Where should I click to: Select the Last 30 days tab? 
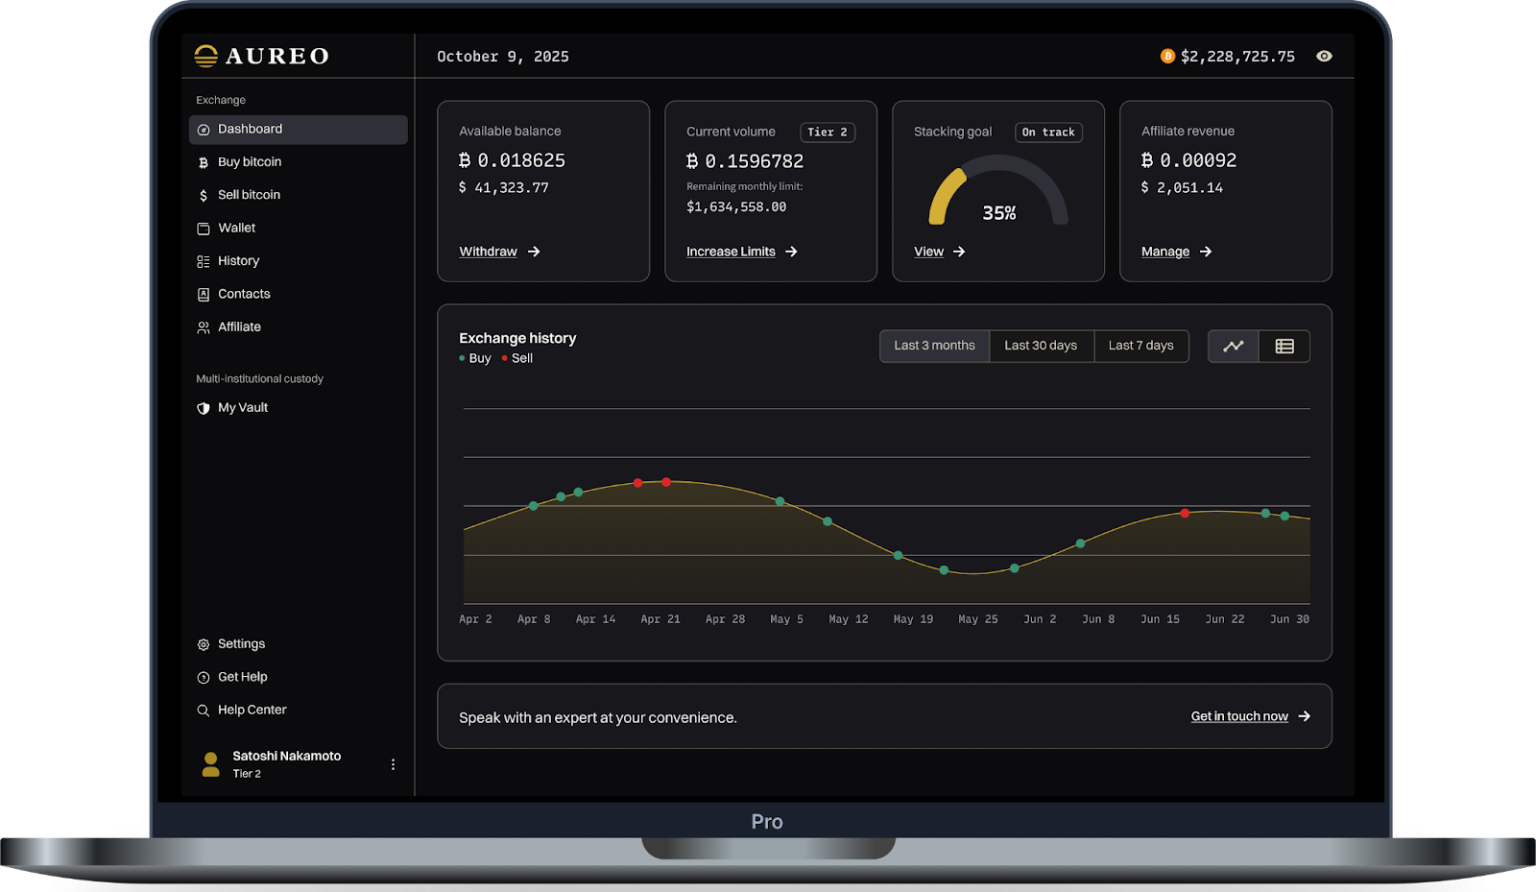pyautogui.click(x=1040, y=346)
